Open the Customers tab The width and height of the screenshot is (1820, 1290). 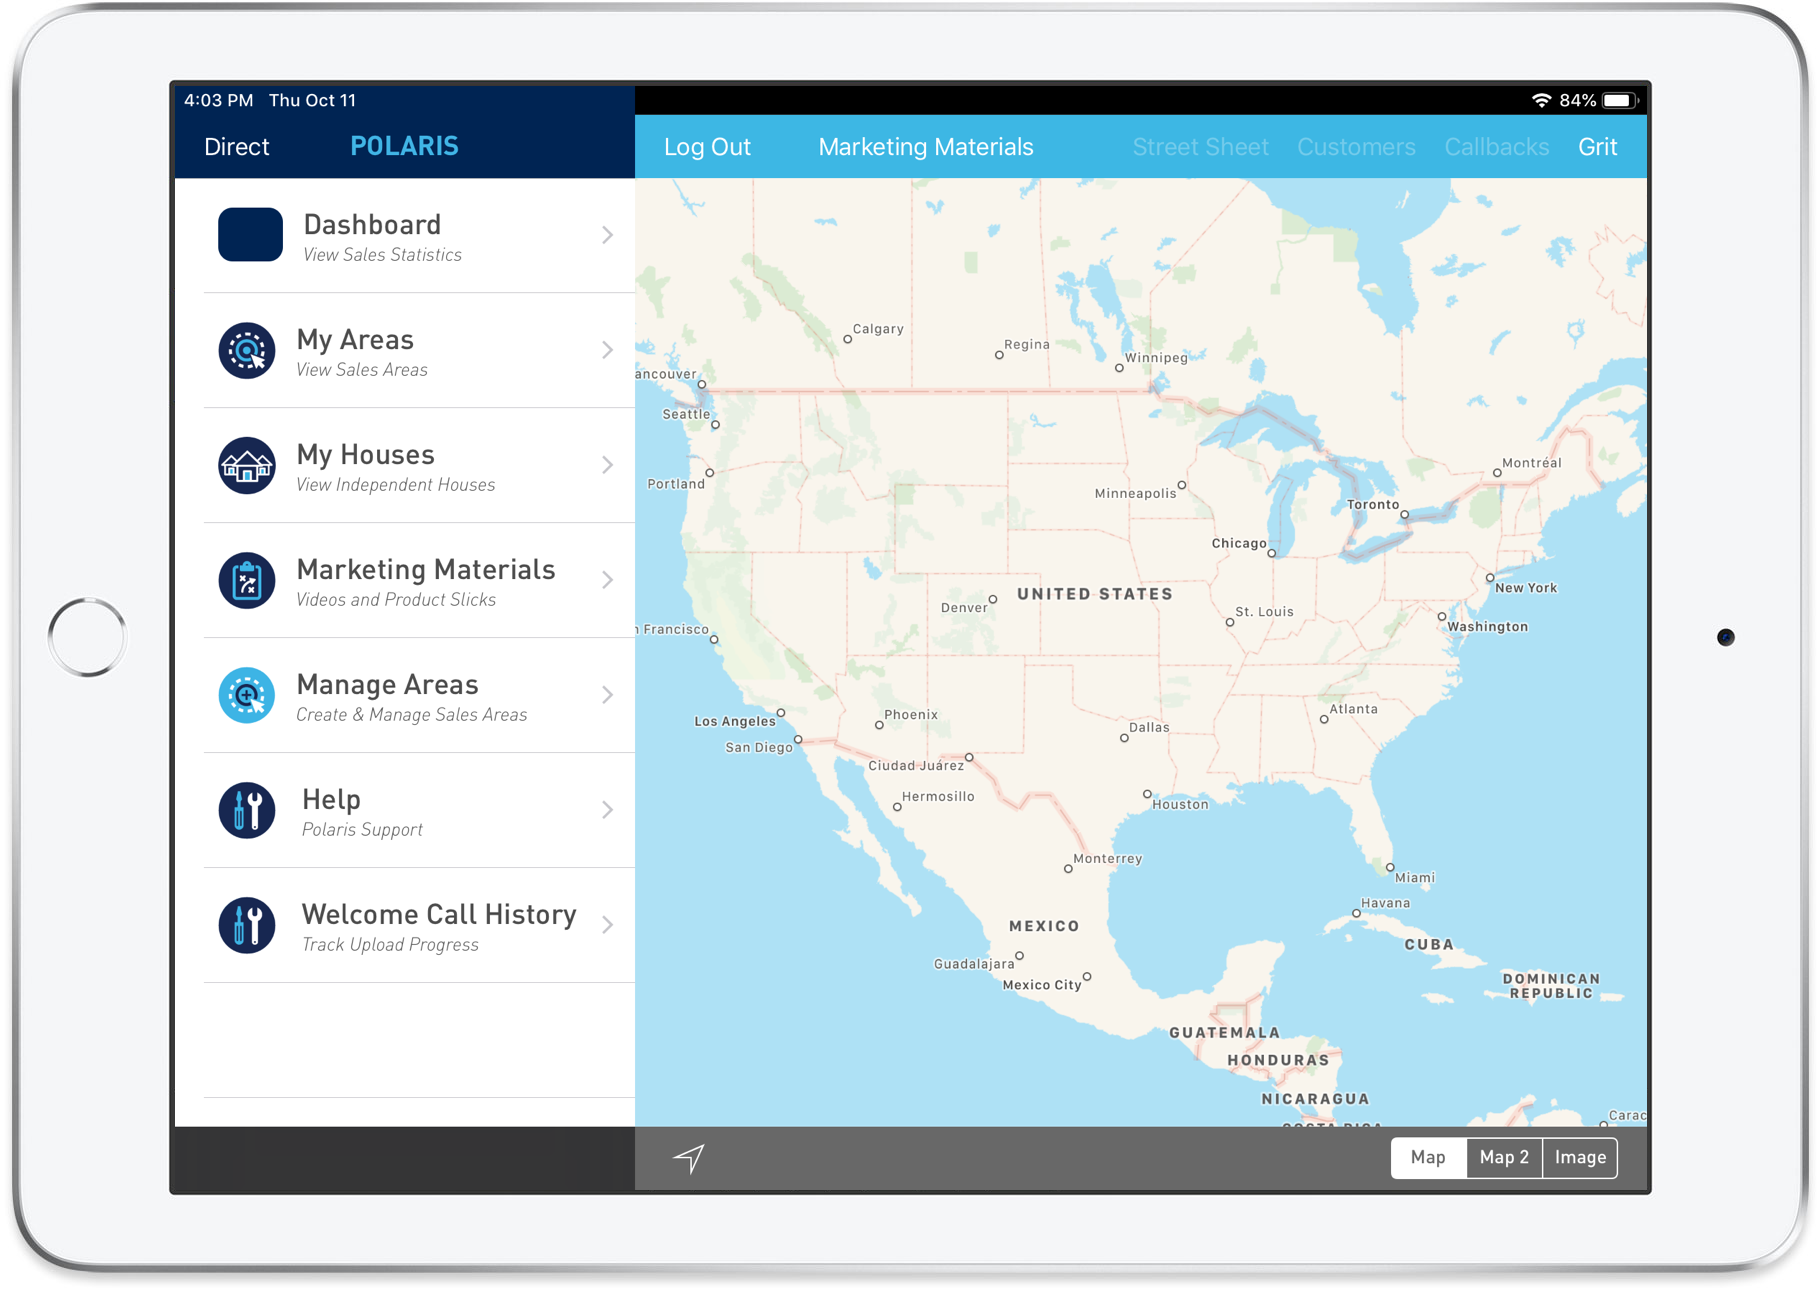pos(1356,147)
